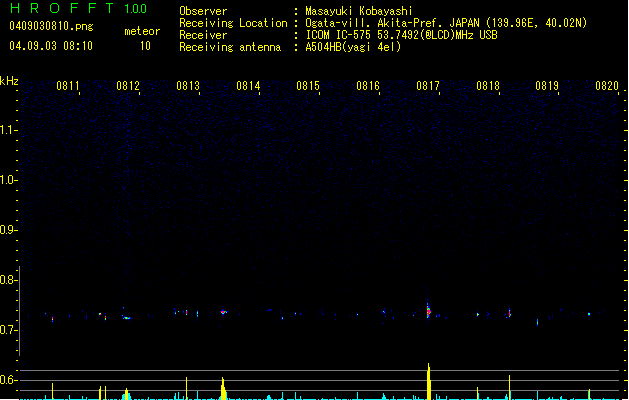Click the 0812 time axis marker
The width and height of the screenshot is (629, 400).
[128, 86]
